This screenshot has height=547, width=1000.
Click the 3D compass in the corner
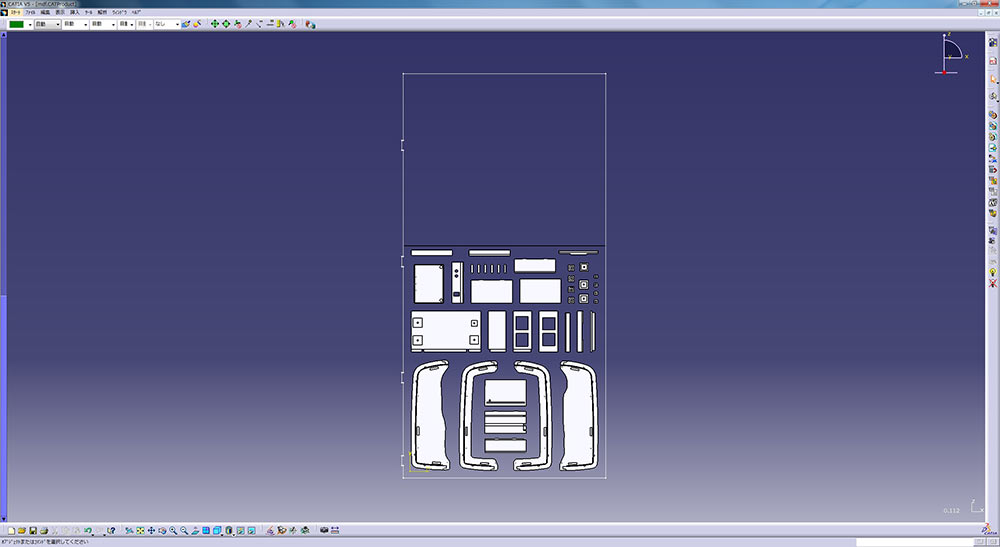[950, 53]
